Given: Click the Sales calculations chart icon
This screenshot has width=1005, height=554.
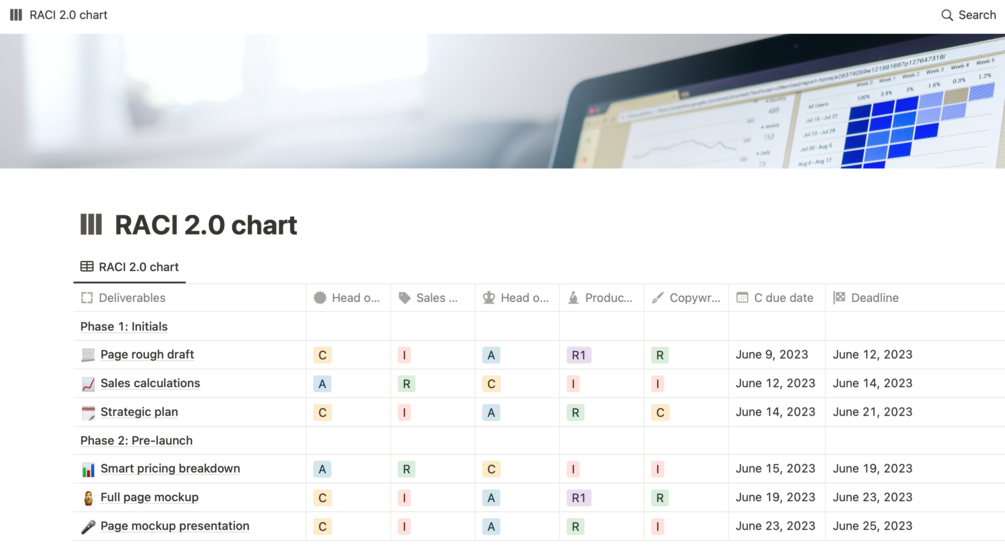Looking at the screenshot, I should point(88,384).
